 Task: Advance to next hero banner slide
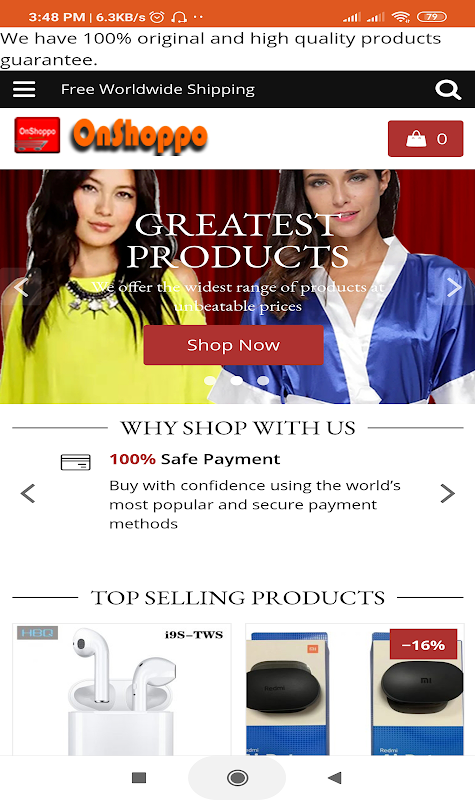[454, 287]
